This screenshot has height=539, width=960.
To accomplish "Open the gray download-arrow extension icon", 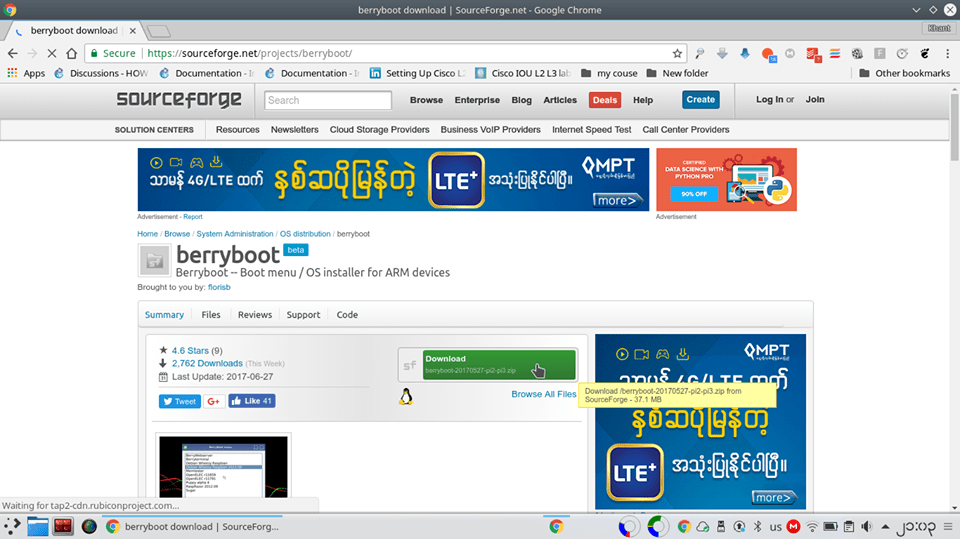I will [x=722, y=53].
